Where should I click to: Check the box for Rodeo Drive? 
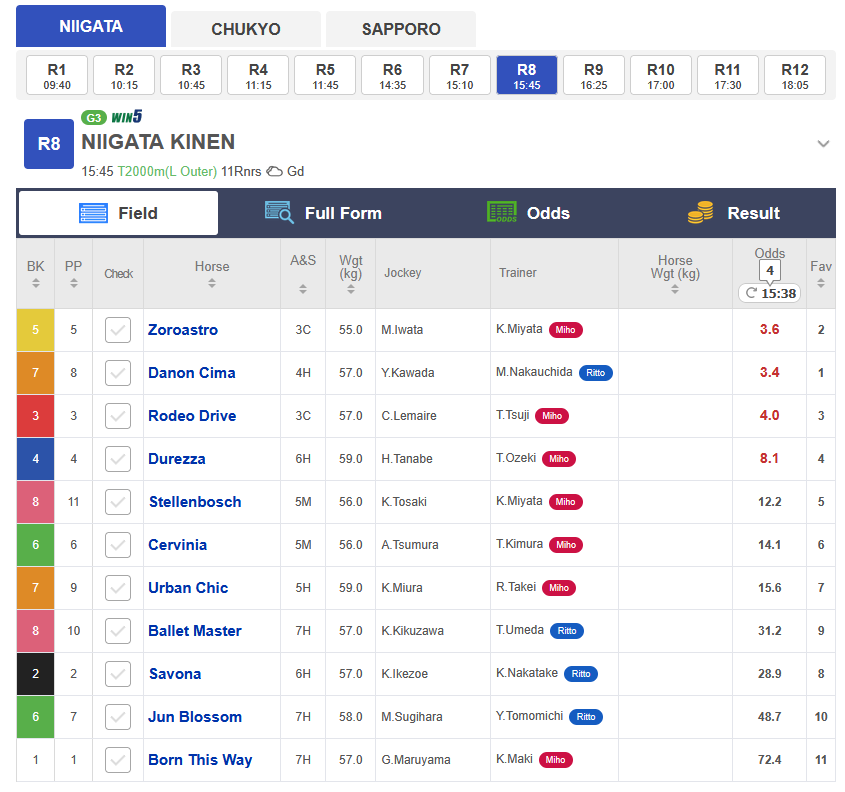[x=118, y=416]
